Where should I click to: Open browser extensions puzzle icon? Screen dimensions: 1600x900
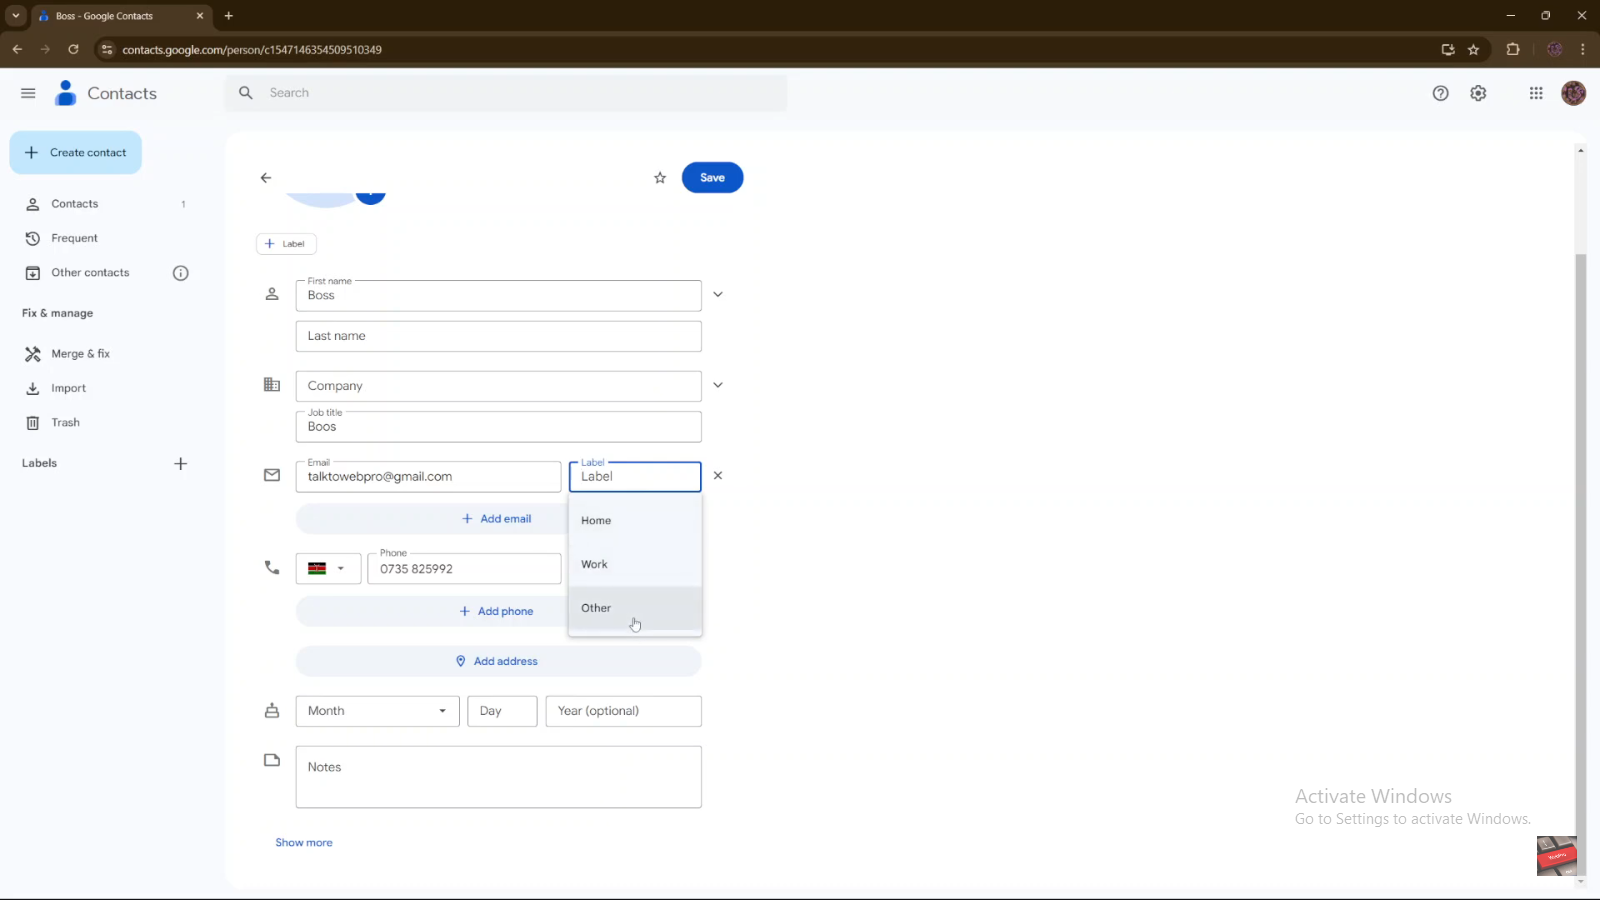point(1512,49)
